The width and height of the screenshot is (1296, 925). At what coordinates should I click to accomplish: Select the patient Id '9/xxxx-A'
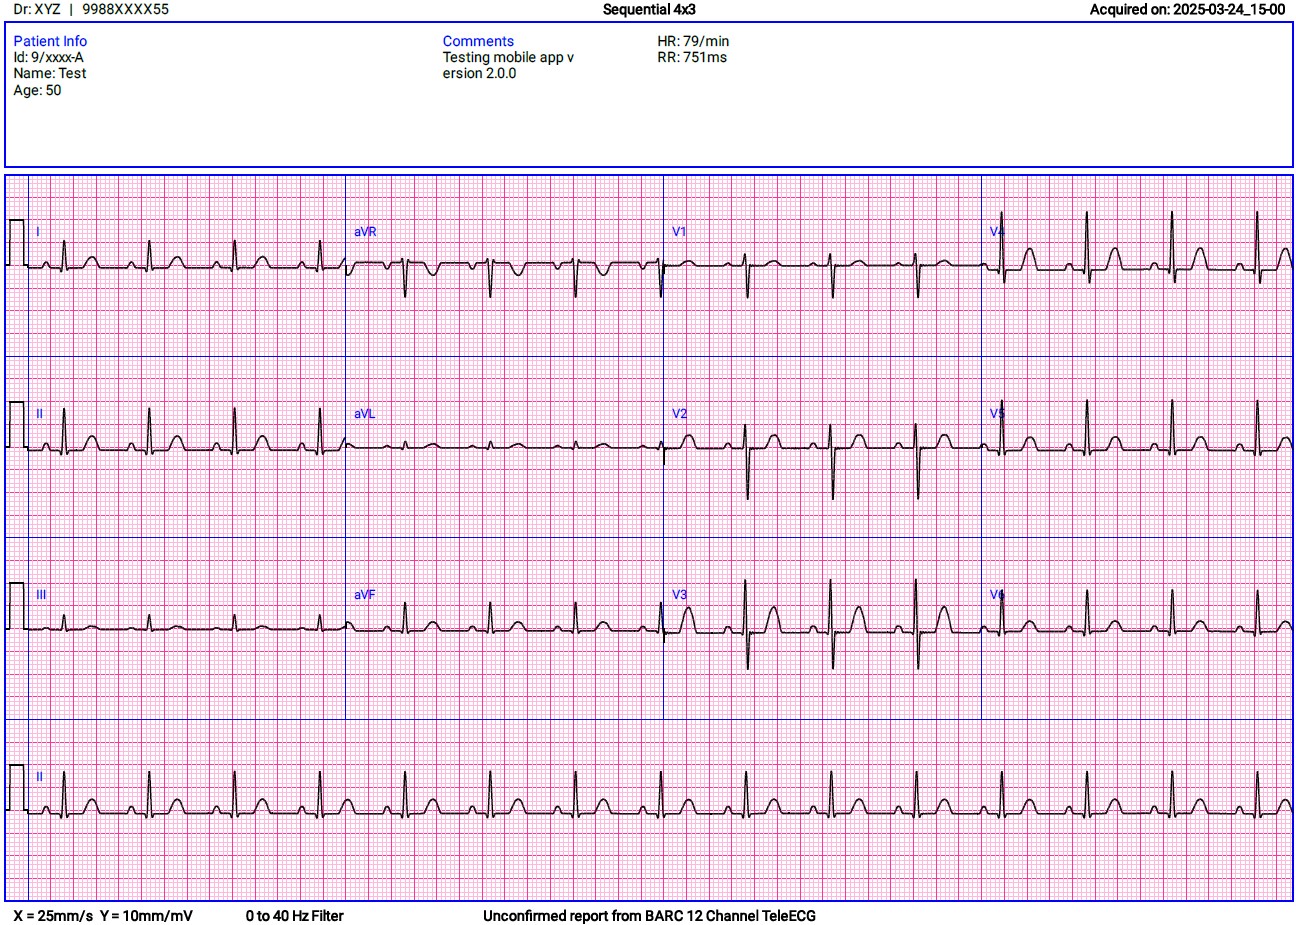click(57, 57)
